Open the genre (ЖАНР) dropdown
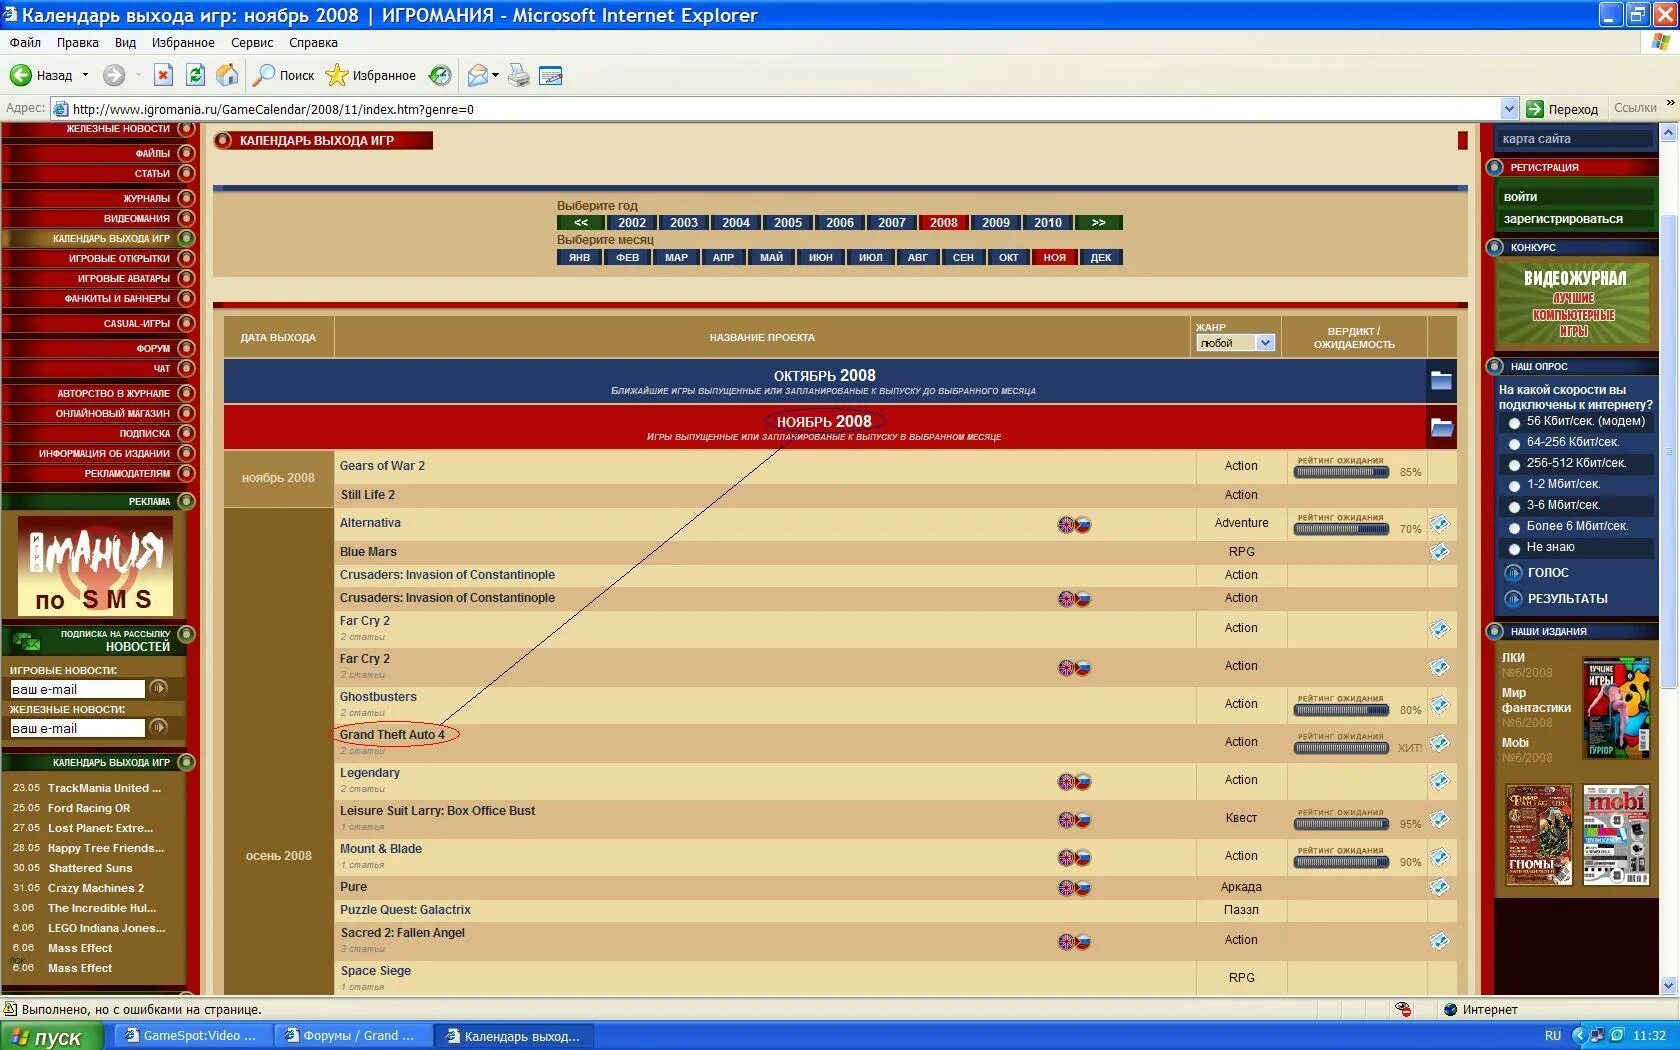Screen dimensions: 1680x1050 point(1236,343)
